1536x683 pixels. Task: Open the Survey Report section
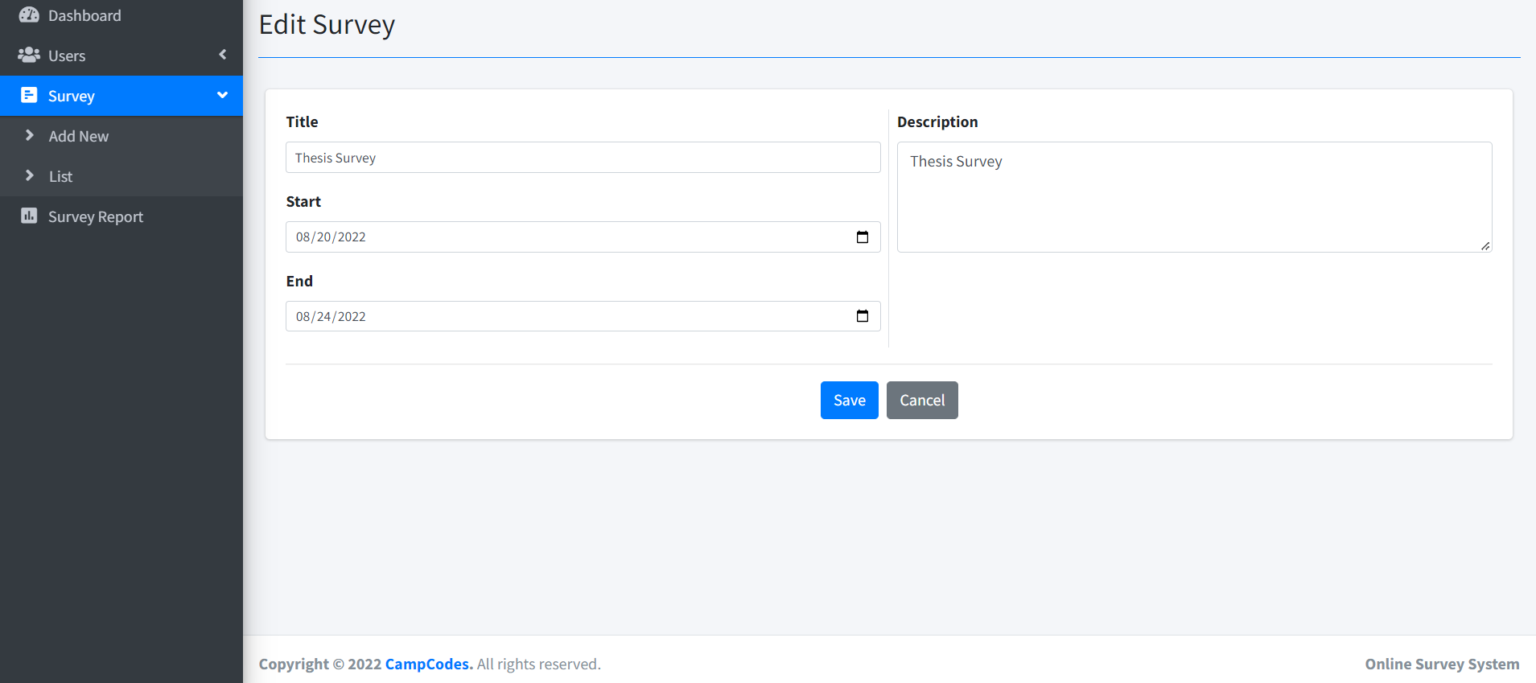point(95,216)
